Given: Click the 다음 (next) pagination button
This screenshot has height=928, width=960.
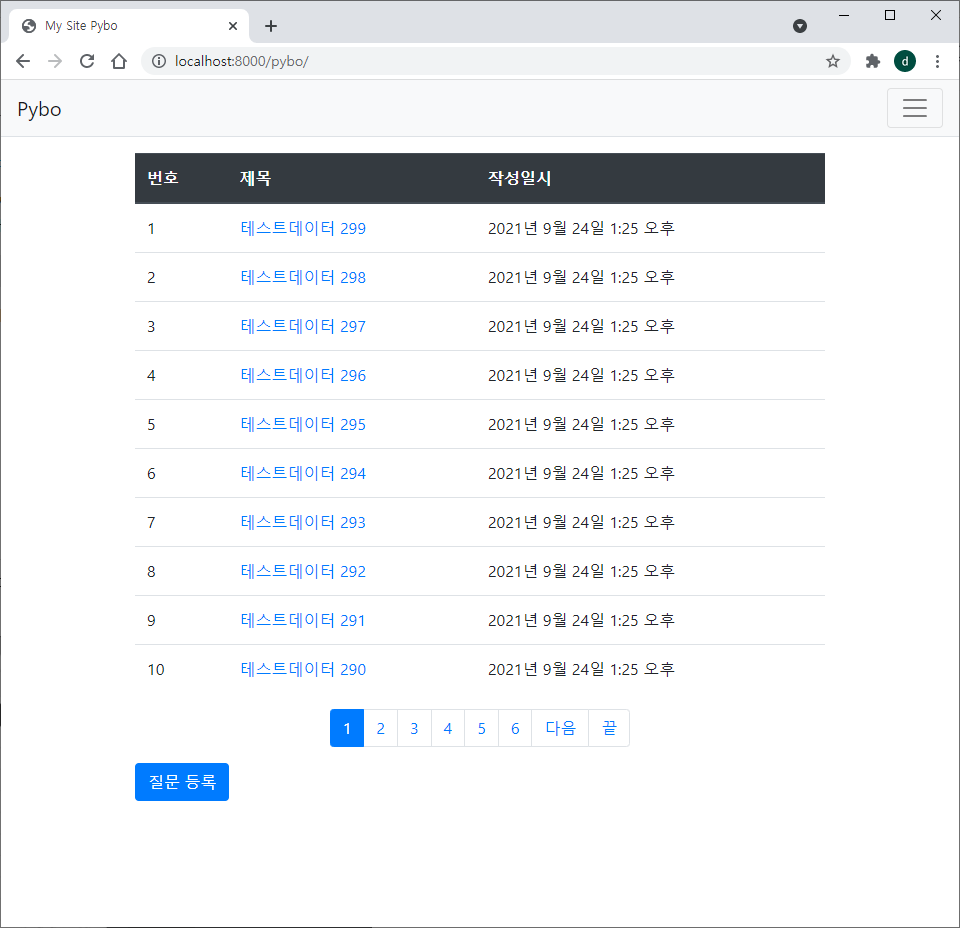Looking at the screenshot, I should coord(560,728).
